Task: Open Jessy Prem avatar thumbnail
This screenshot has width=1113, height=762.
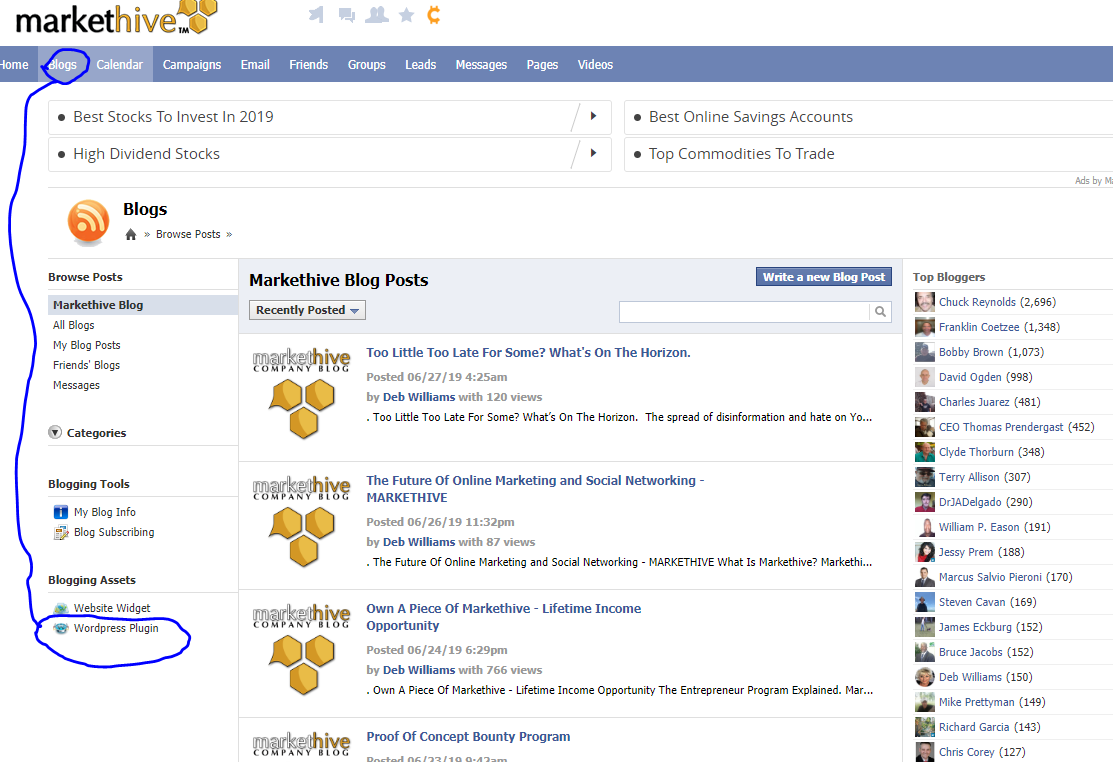Action: (925, 552)
